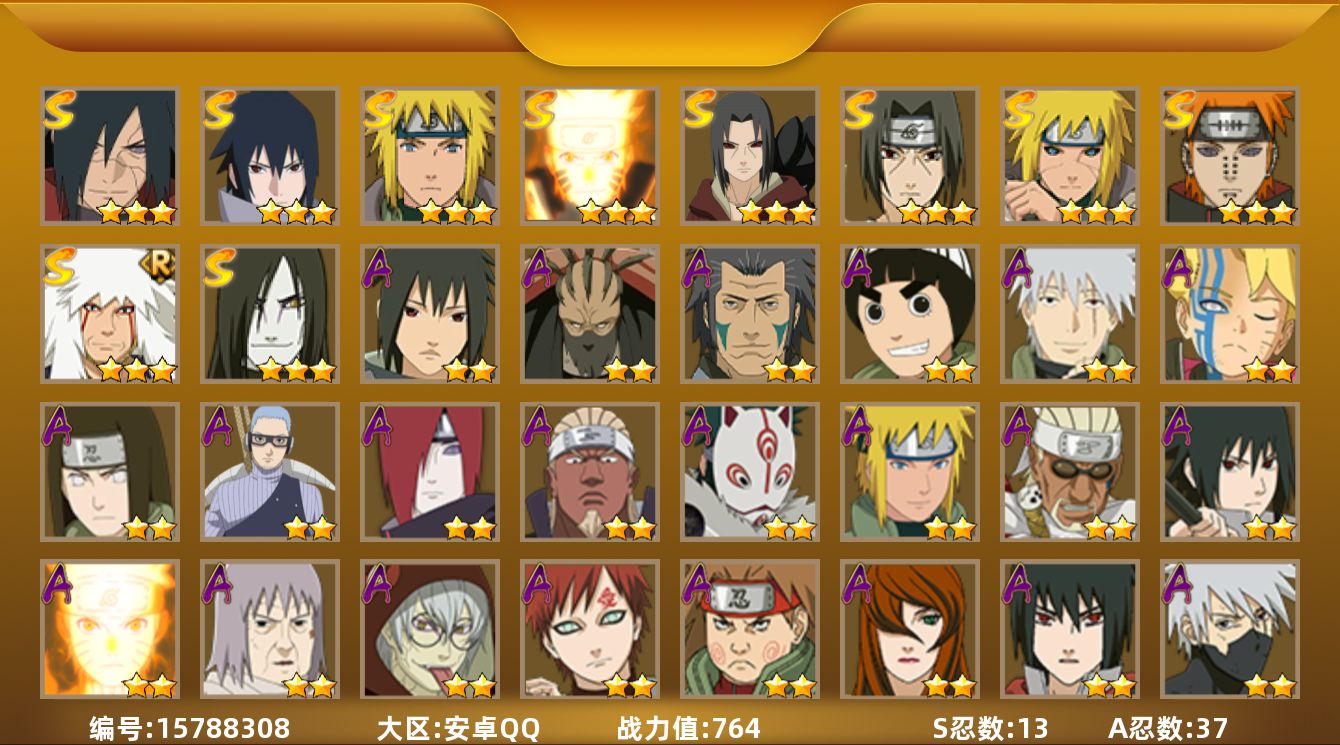Click the 大区:安卓QQ server label
Image resolution: width=1340 pixels, height=745 pixels.
(x=458, y=728)
